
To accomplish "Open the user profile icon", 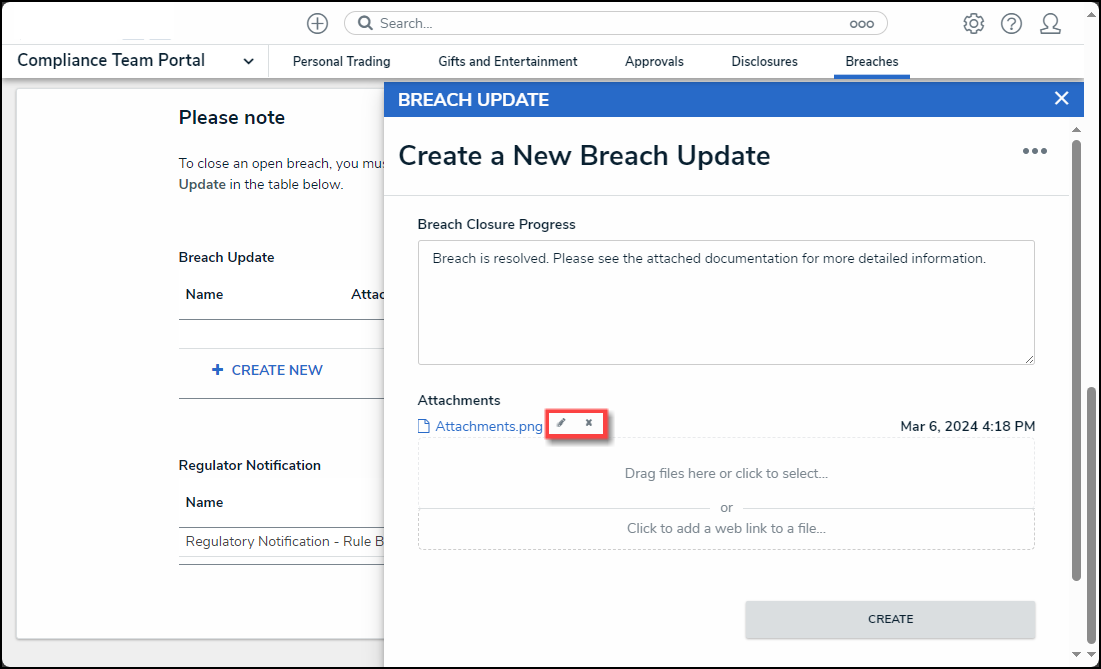I will point(1050,24).
